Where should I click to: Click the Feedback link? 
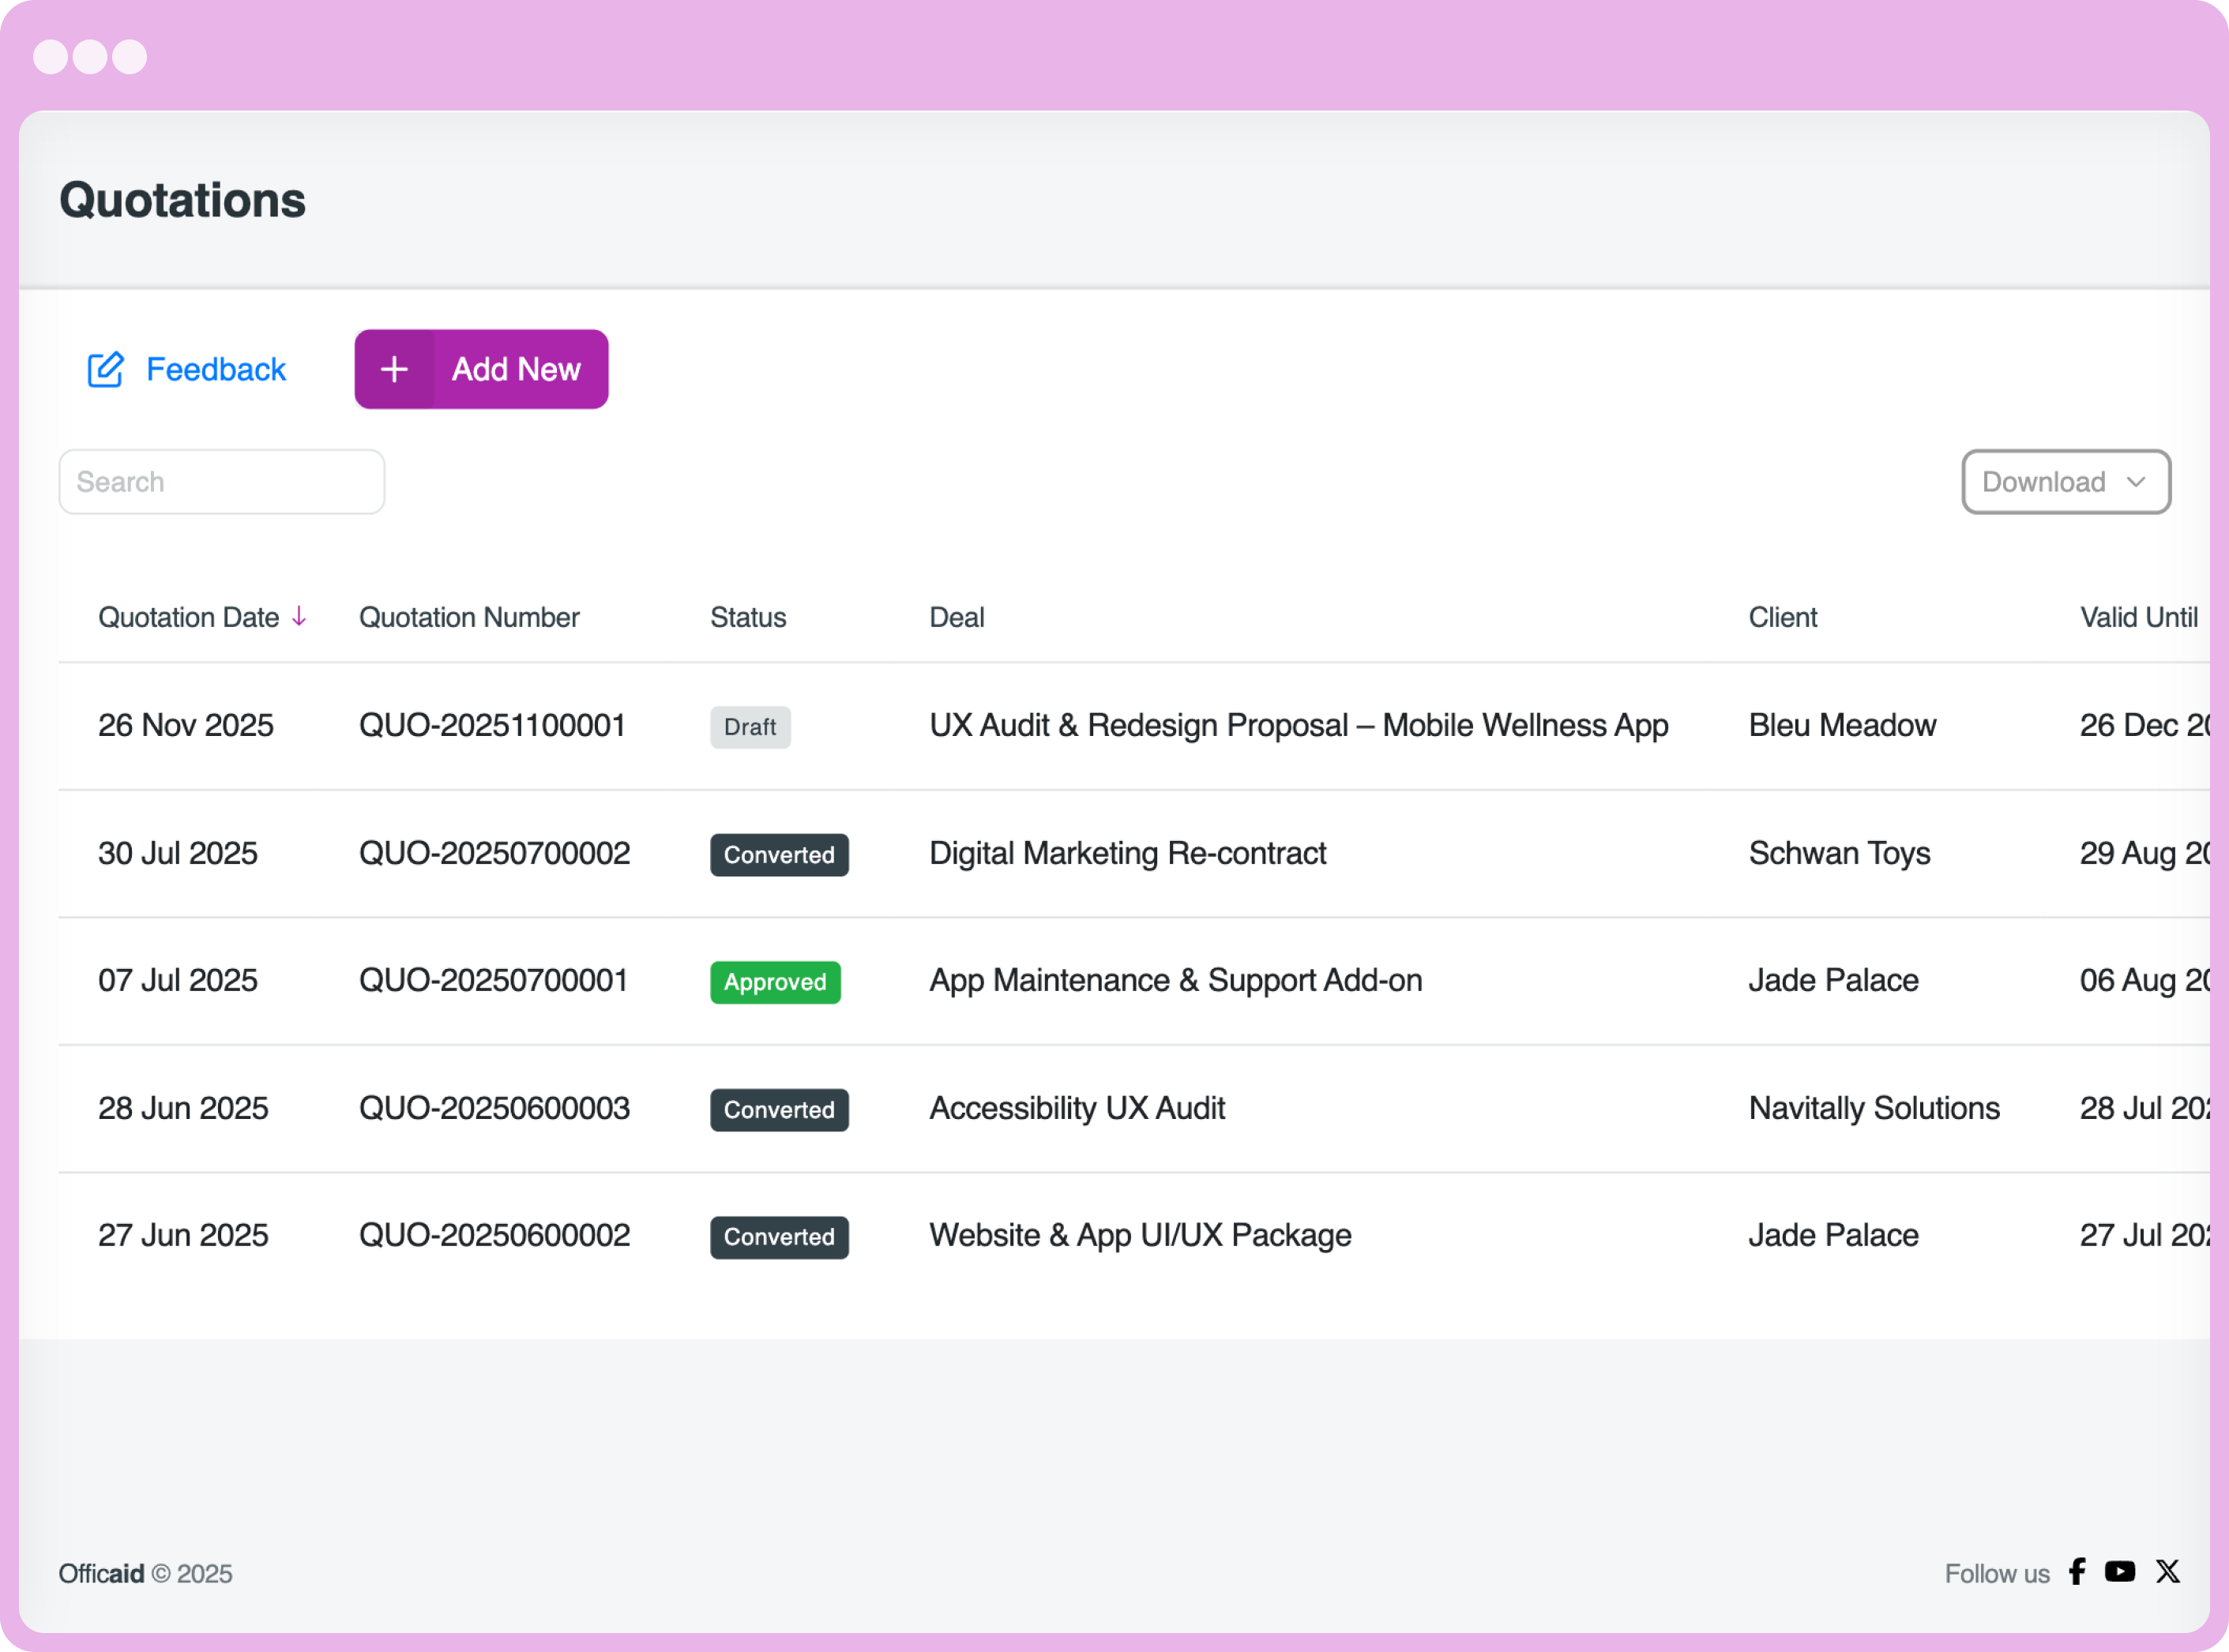216,370
